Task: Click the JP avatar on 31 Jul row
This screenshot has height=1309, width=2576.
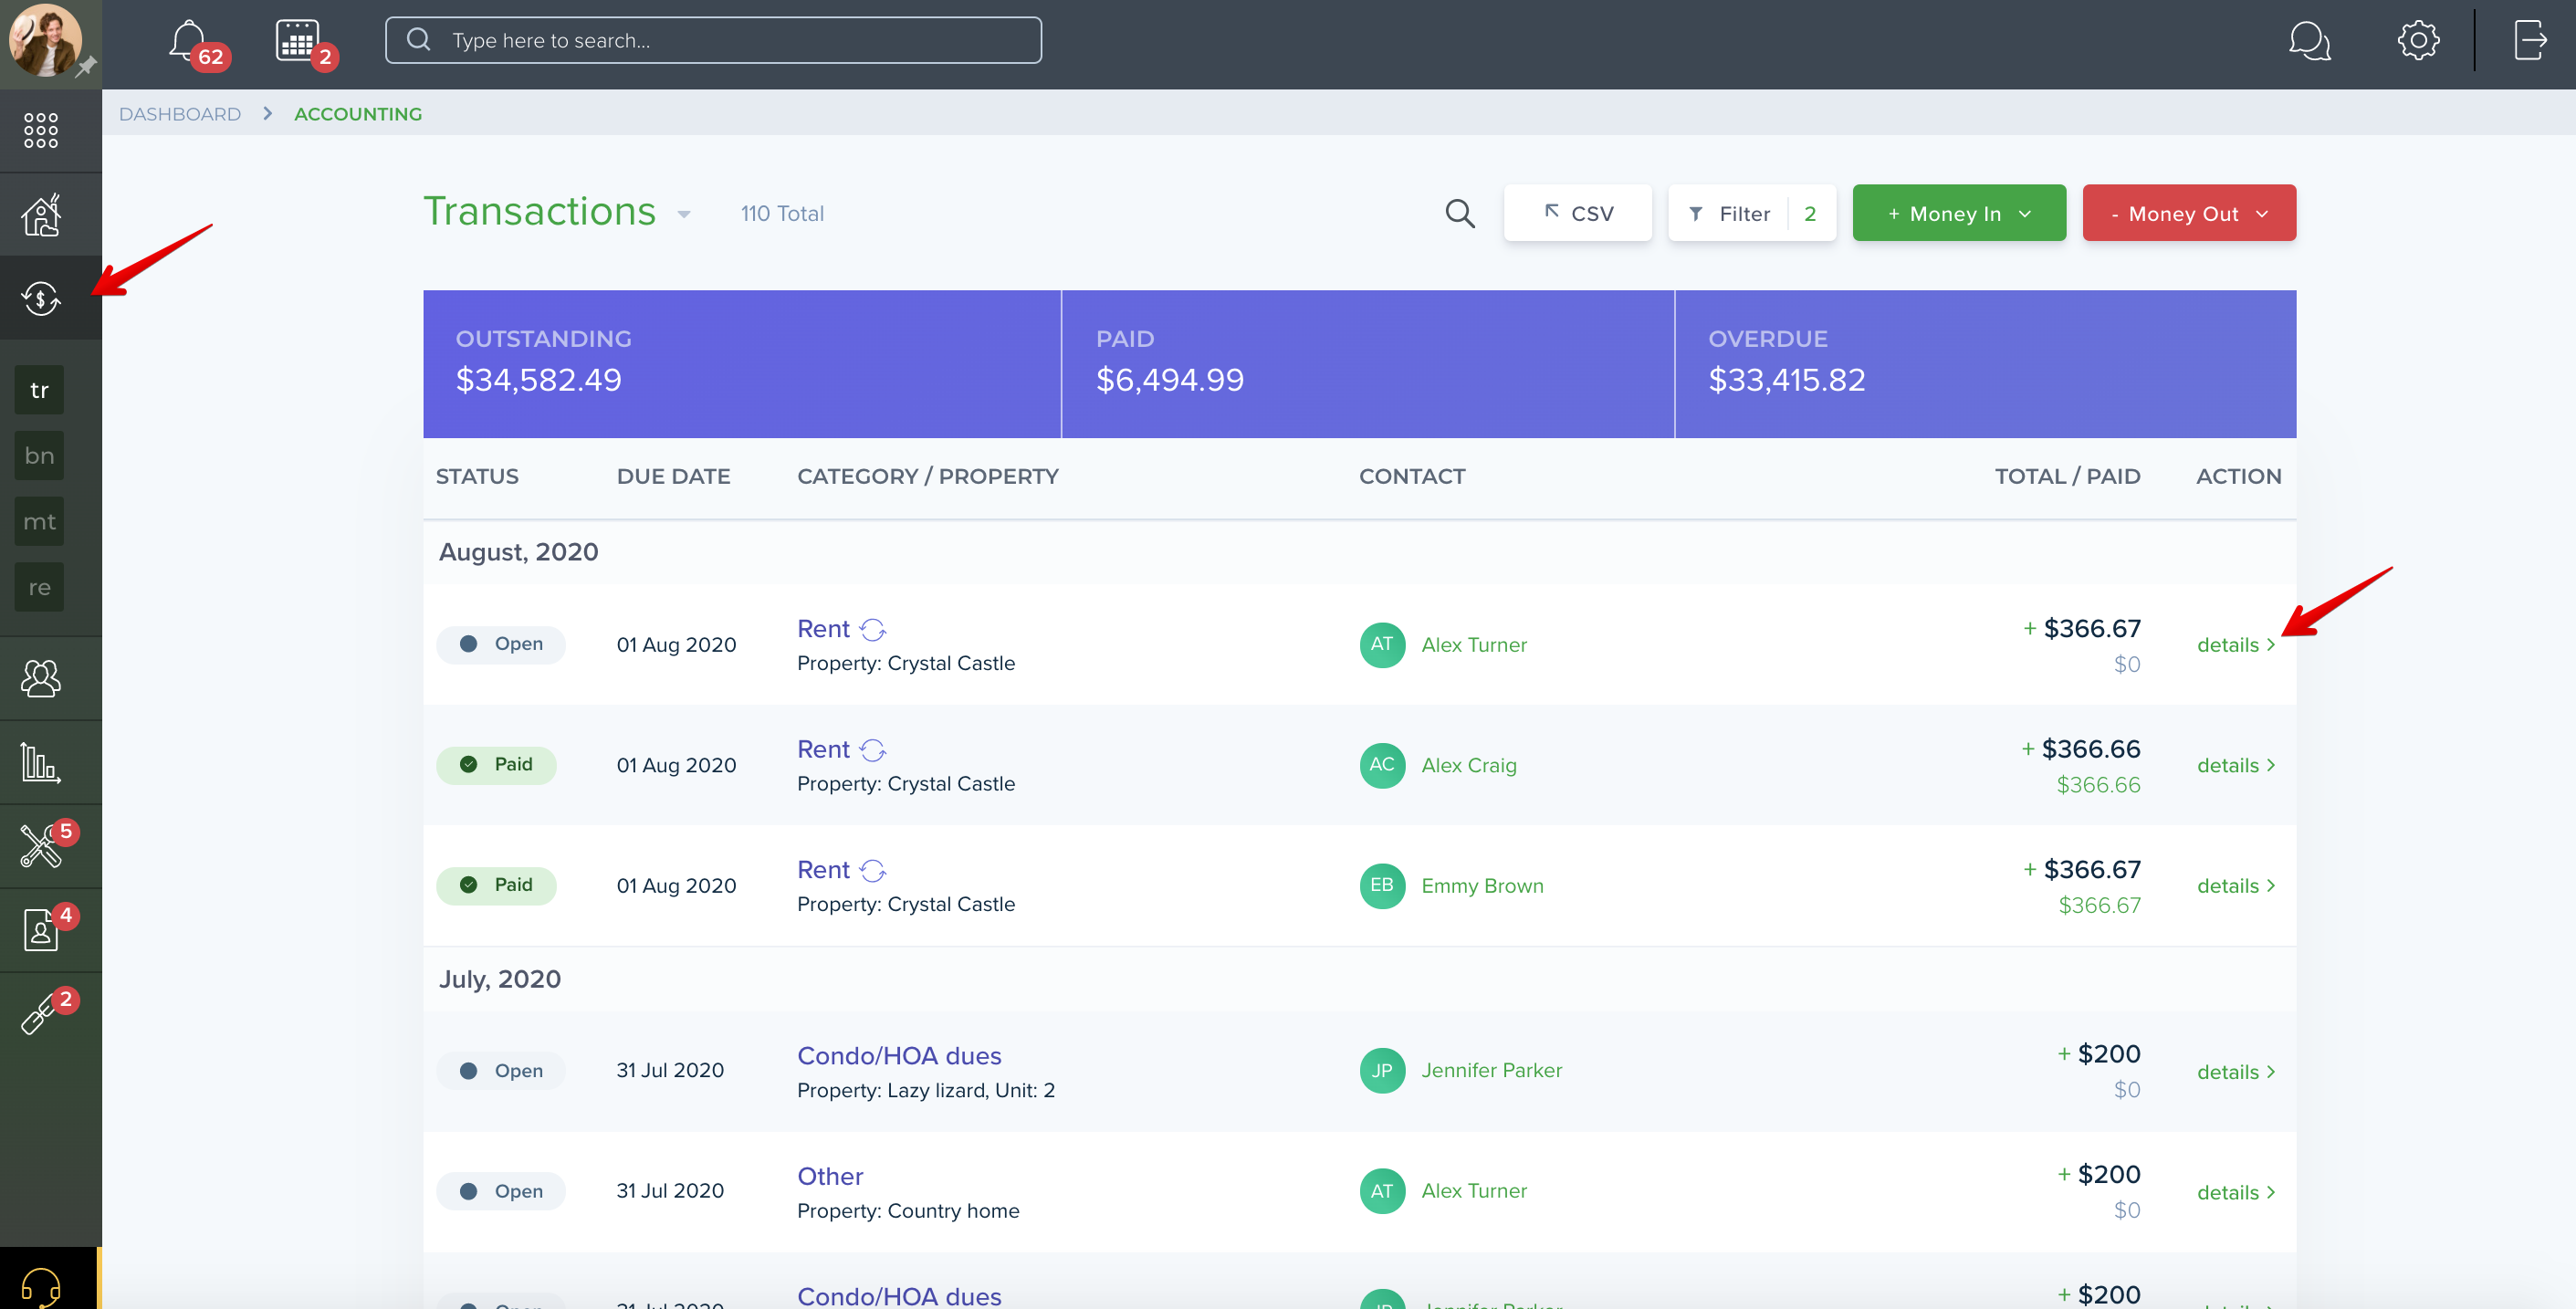Action: pos(1382,1071)
